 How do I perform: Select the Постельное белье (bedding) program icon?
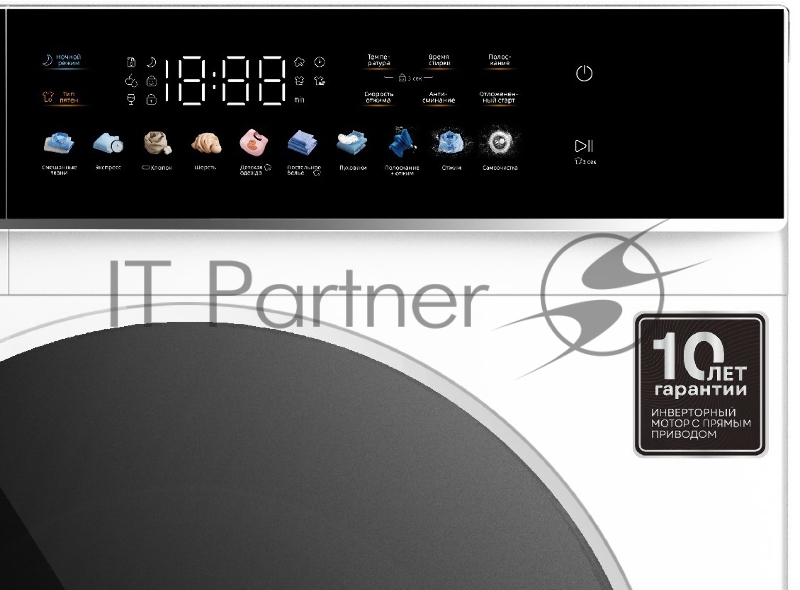point(303,143)
